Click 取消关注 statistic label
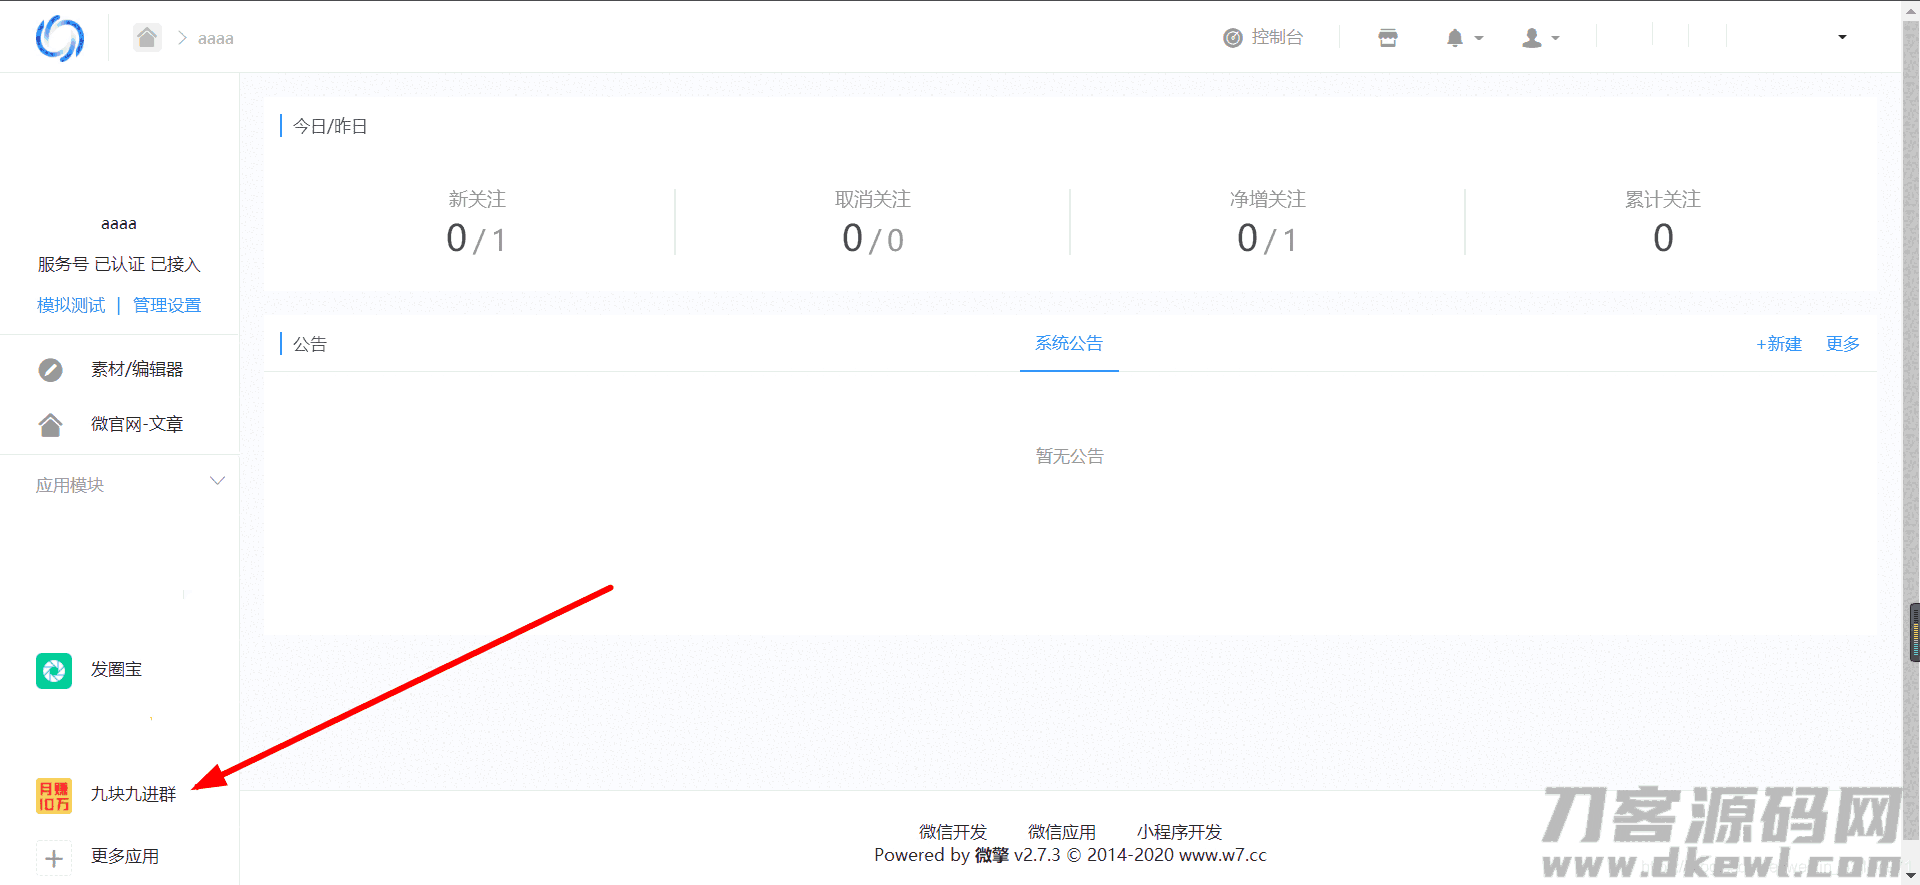 [x=873, y=200]
